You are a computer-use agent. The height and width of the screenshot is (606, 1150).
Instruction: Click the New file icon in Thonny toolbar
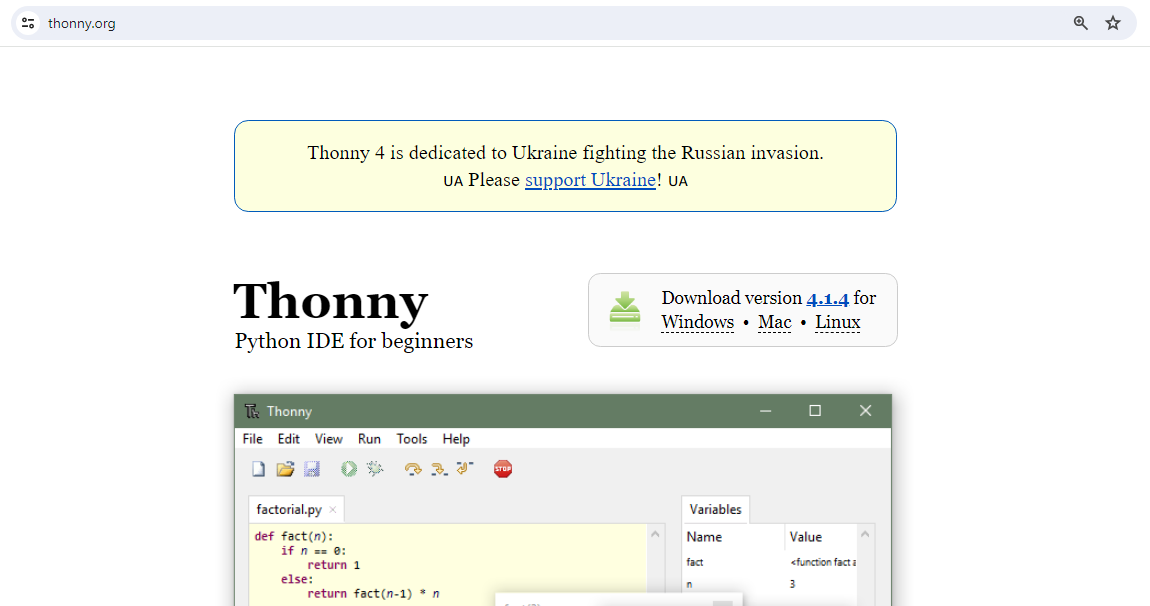[x=258, y=469]
